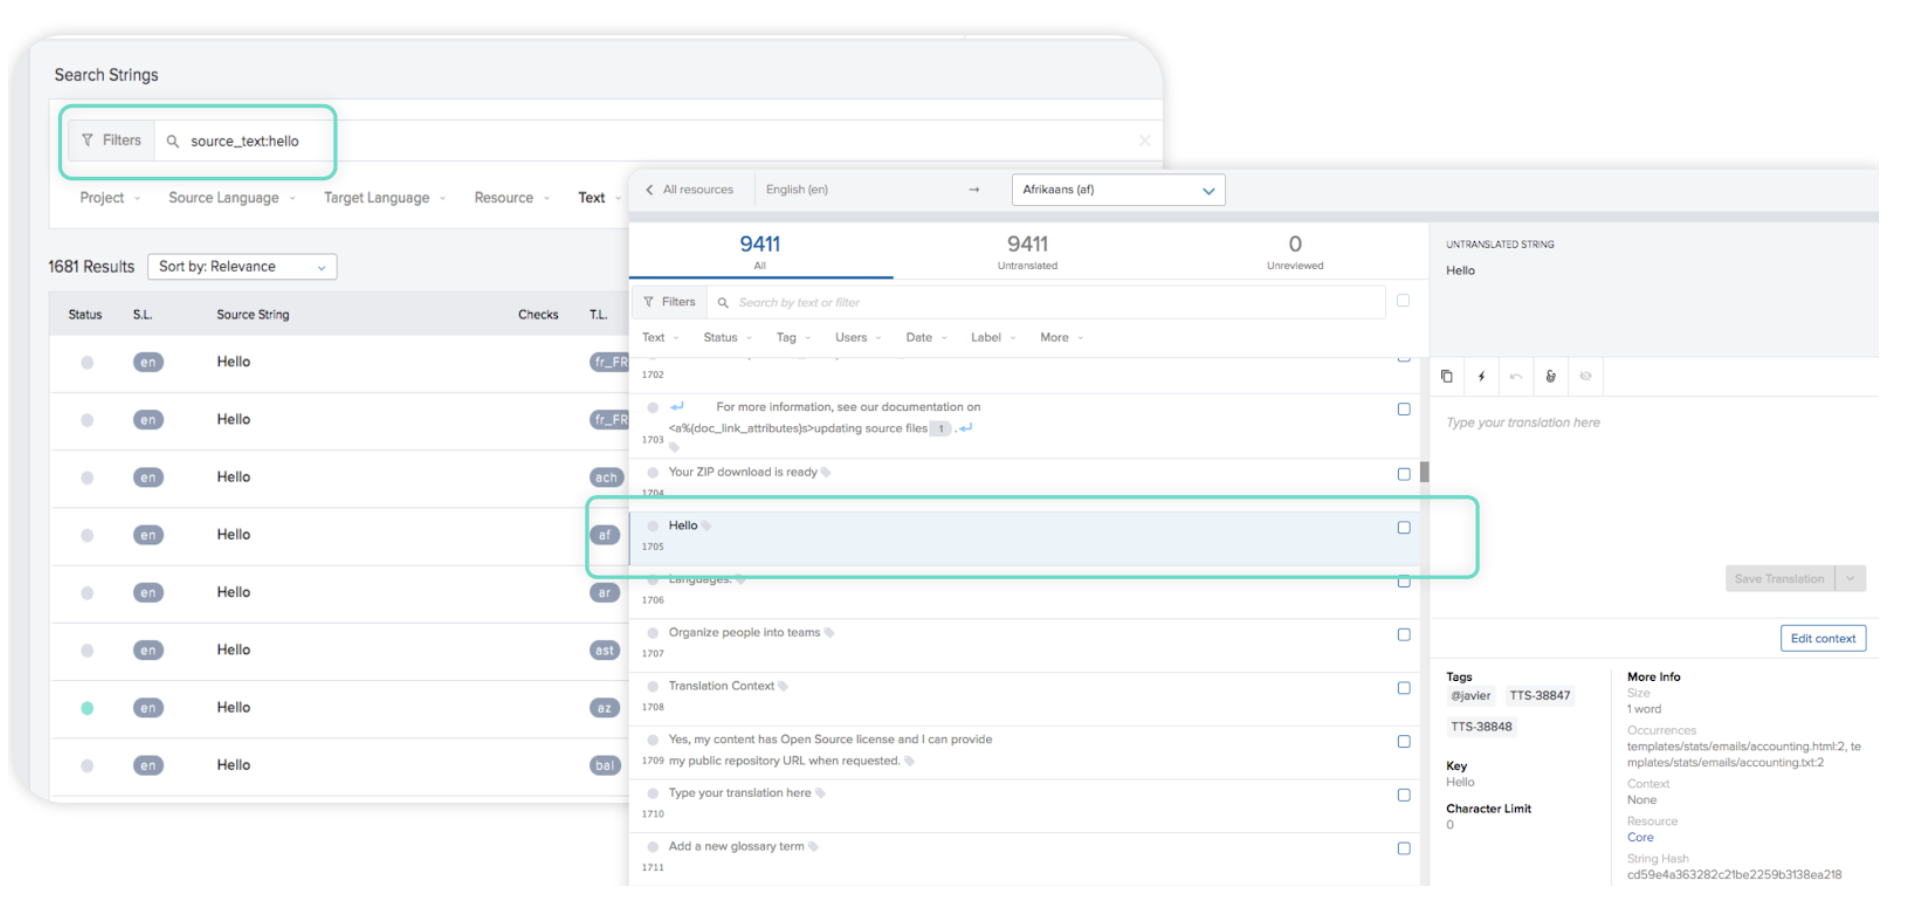This screenshot has width=1914, height=910.
Task: Click the magnifier icon in Search Strings bar
Action: 173,141
